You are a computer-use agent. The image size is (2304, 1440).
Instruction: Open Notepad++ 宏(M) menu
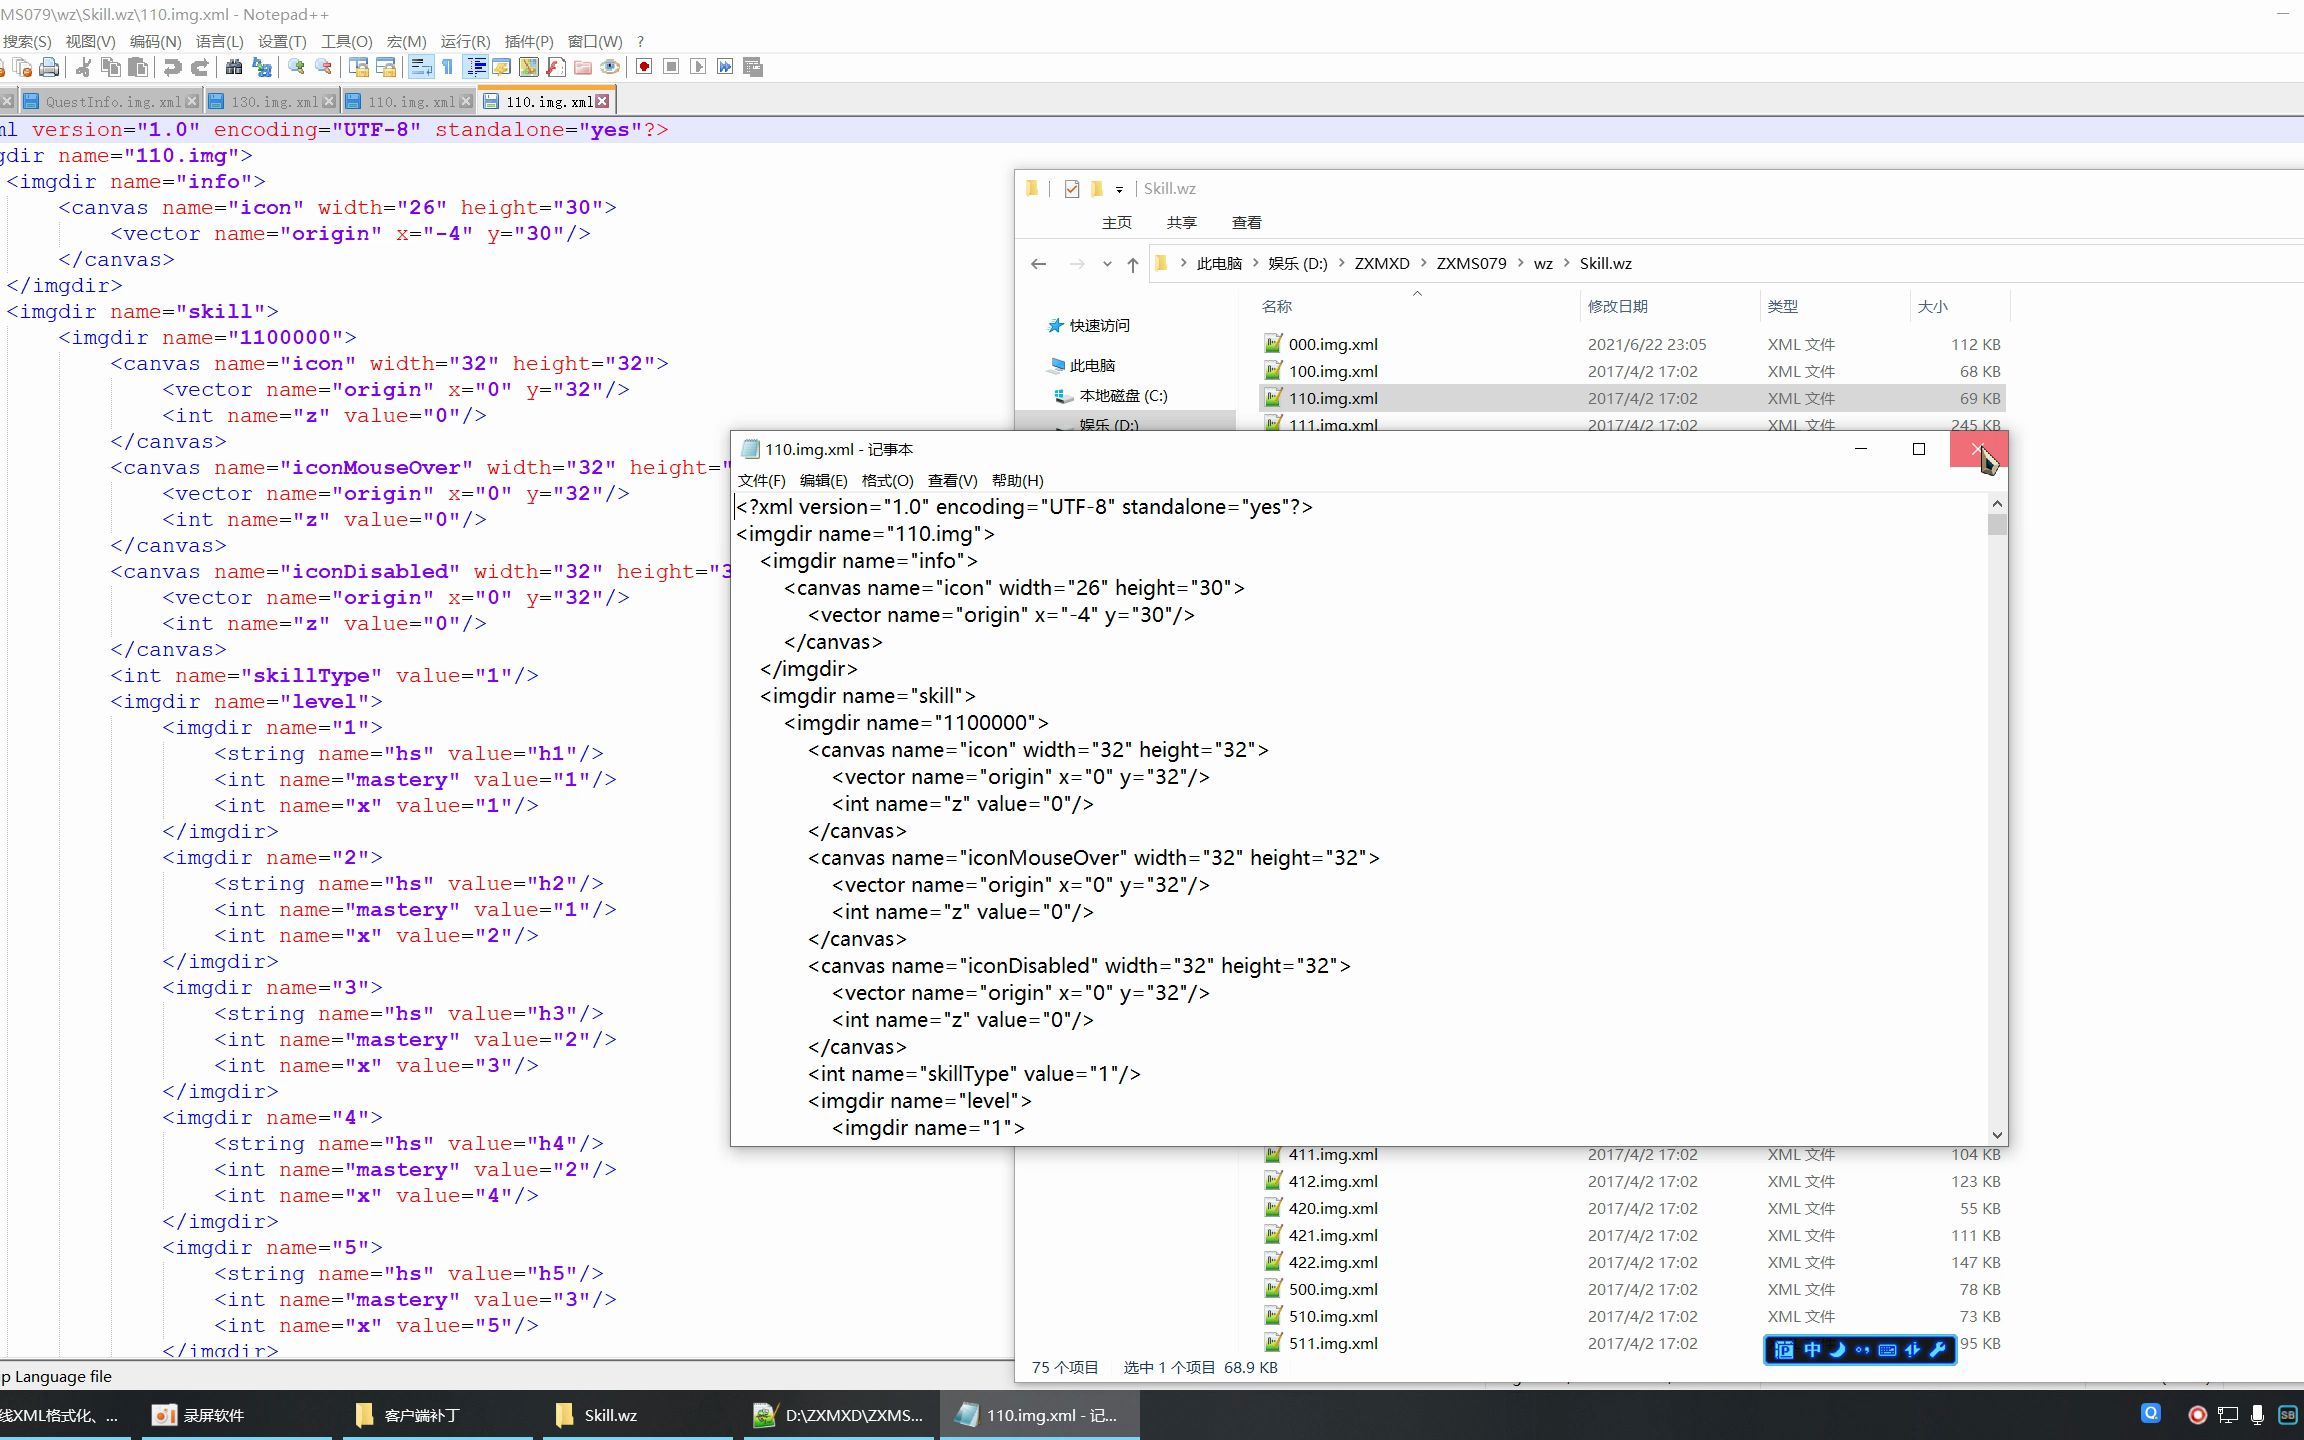click(x=406, y=41)
